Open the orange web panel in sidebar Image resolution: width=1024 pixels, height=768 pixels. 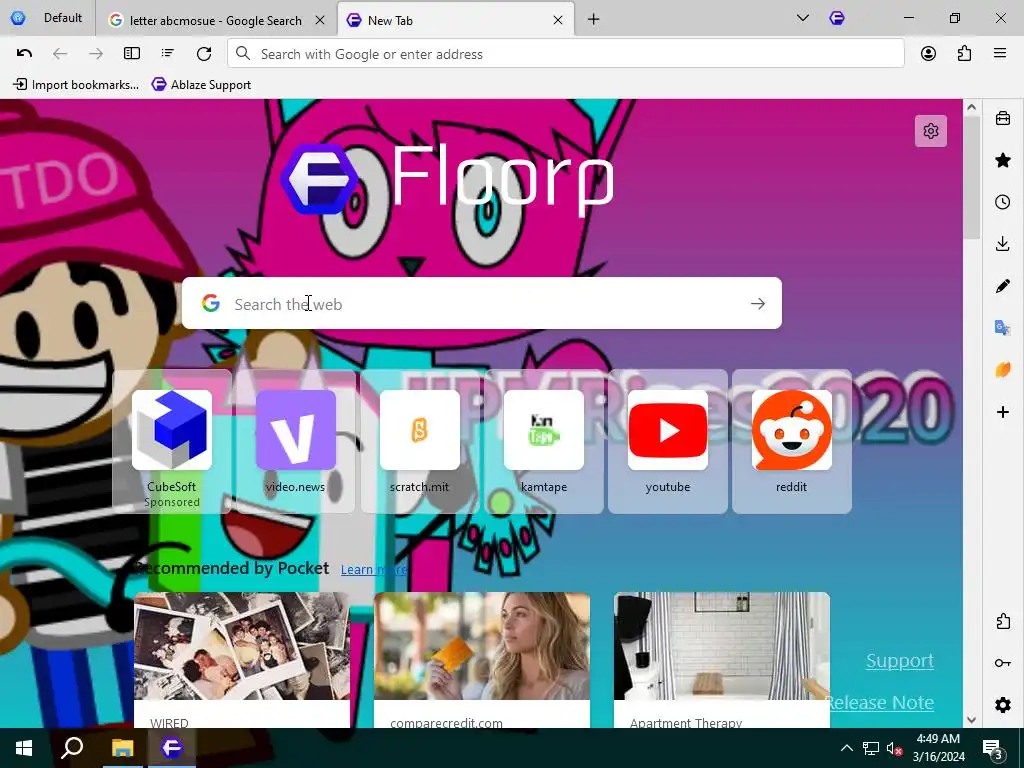1003,370
